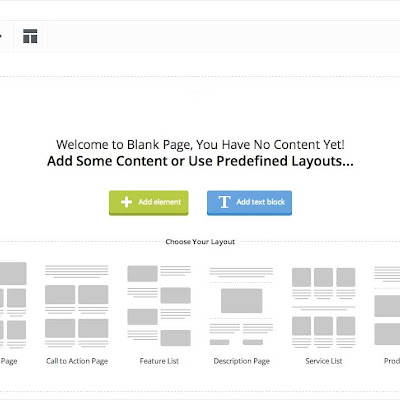The image size is (400, 400).
Task: Select the Call to Action Page layout thumbnail
Action: (77, 306)
